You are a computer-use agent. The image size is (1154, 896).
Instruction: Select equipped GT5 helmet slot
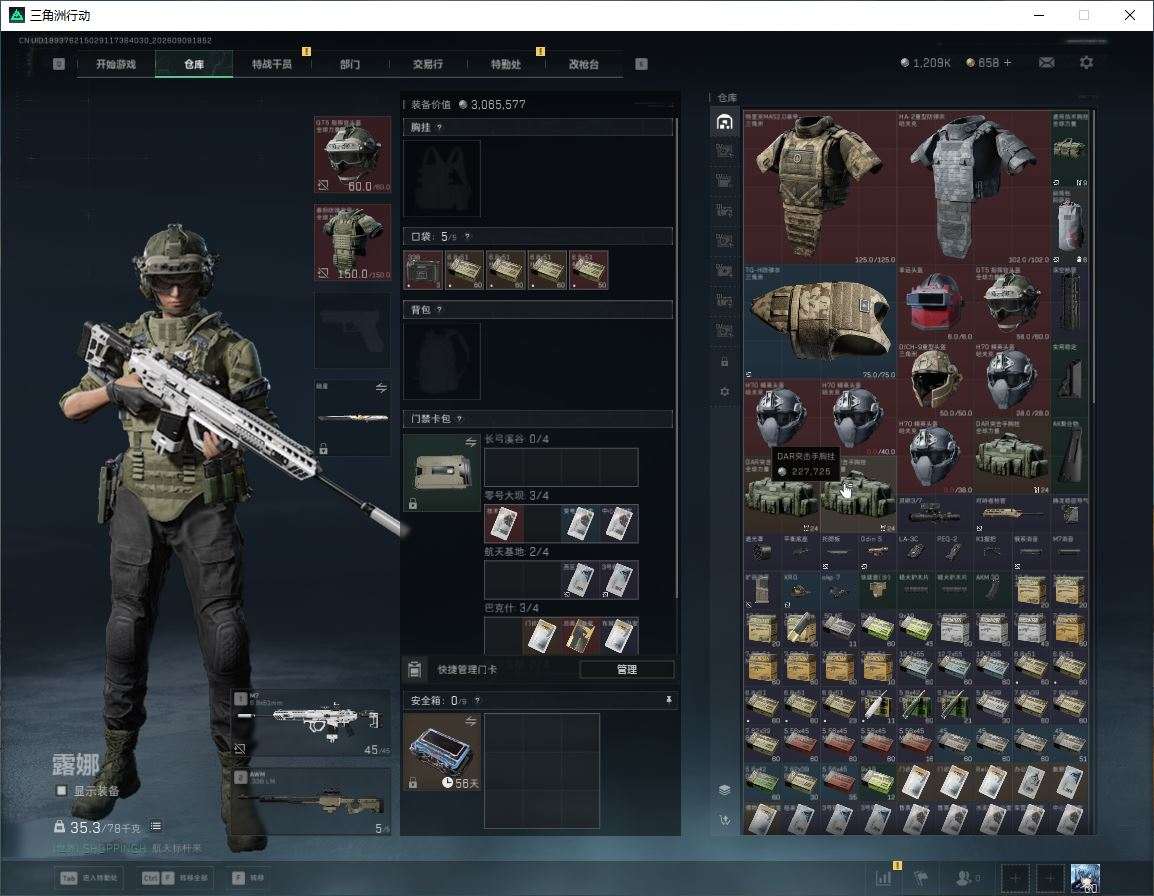tap(353, 155)
